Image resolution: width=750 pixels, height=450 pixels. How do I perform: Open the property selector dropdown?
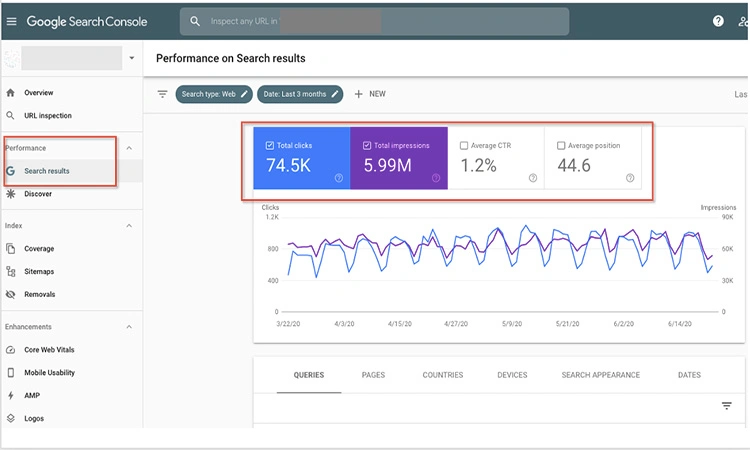coord(132,58)
